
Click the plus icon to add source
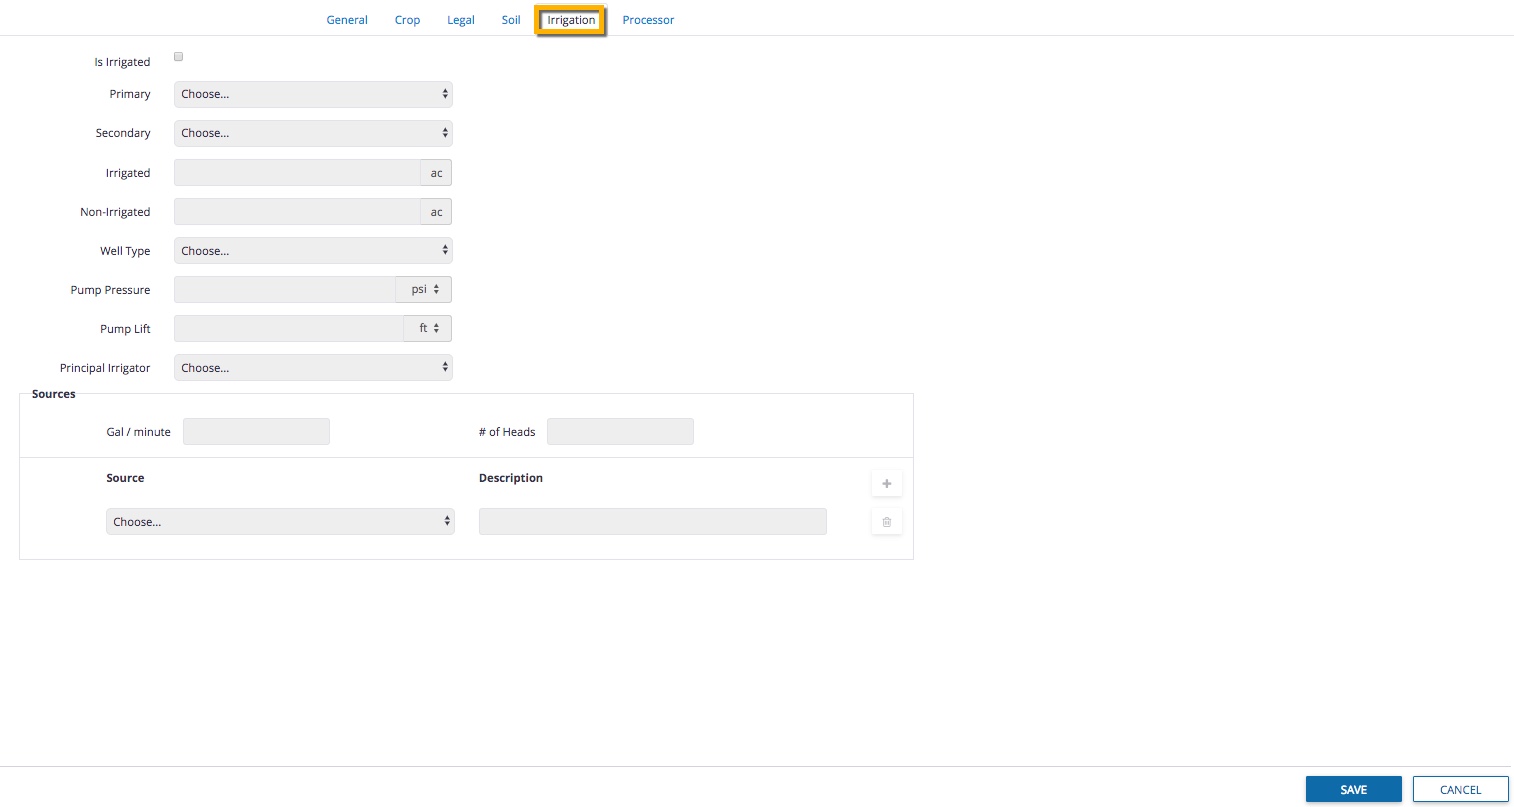pyautogui.click(x=886, y=484)
